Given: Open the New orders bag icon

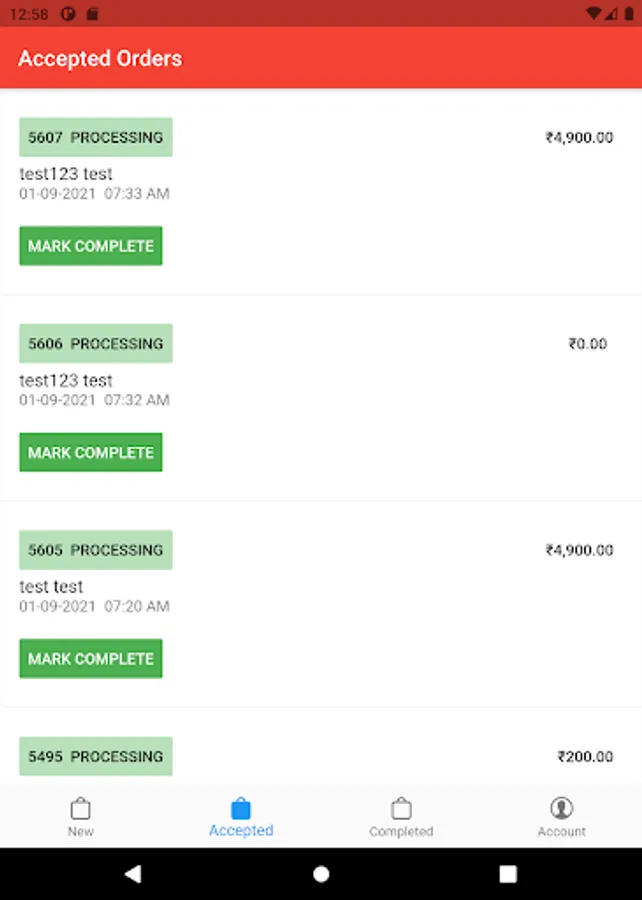Looking at the screenshot, I should coord(80,808).
